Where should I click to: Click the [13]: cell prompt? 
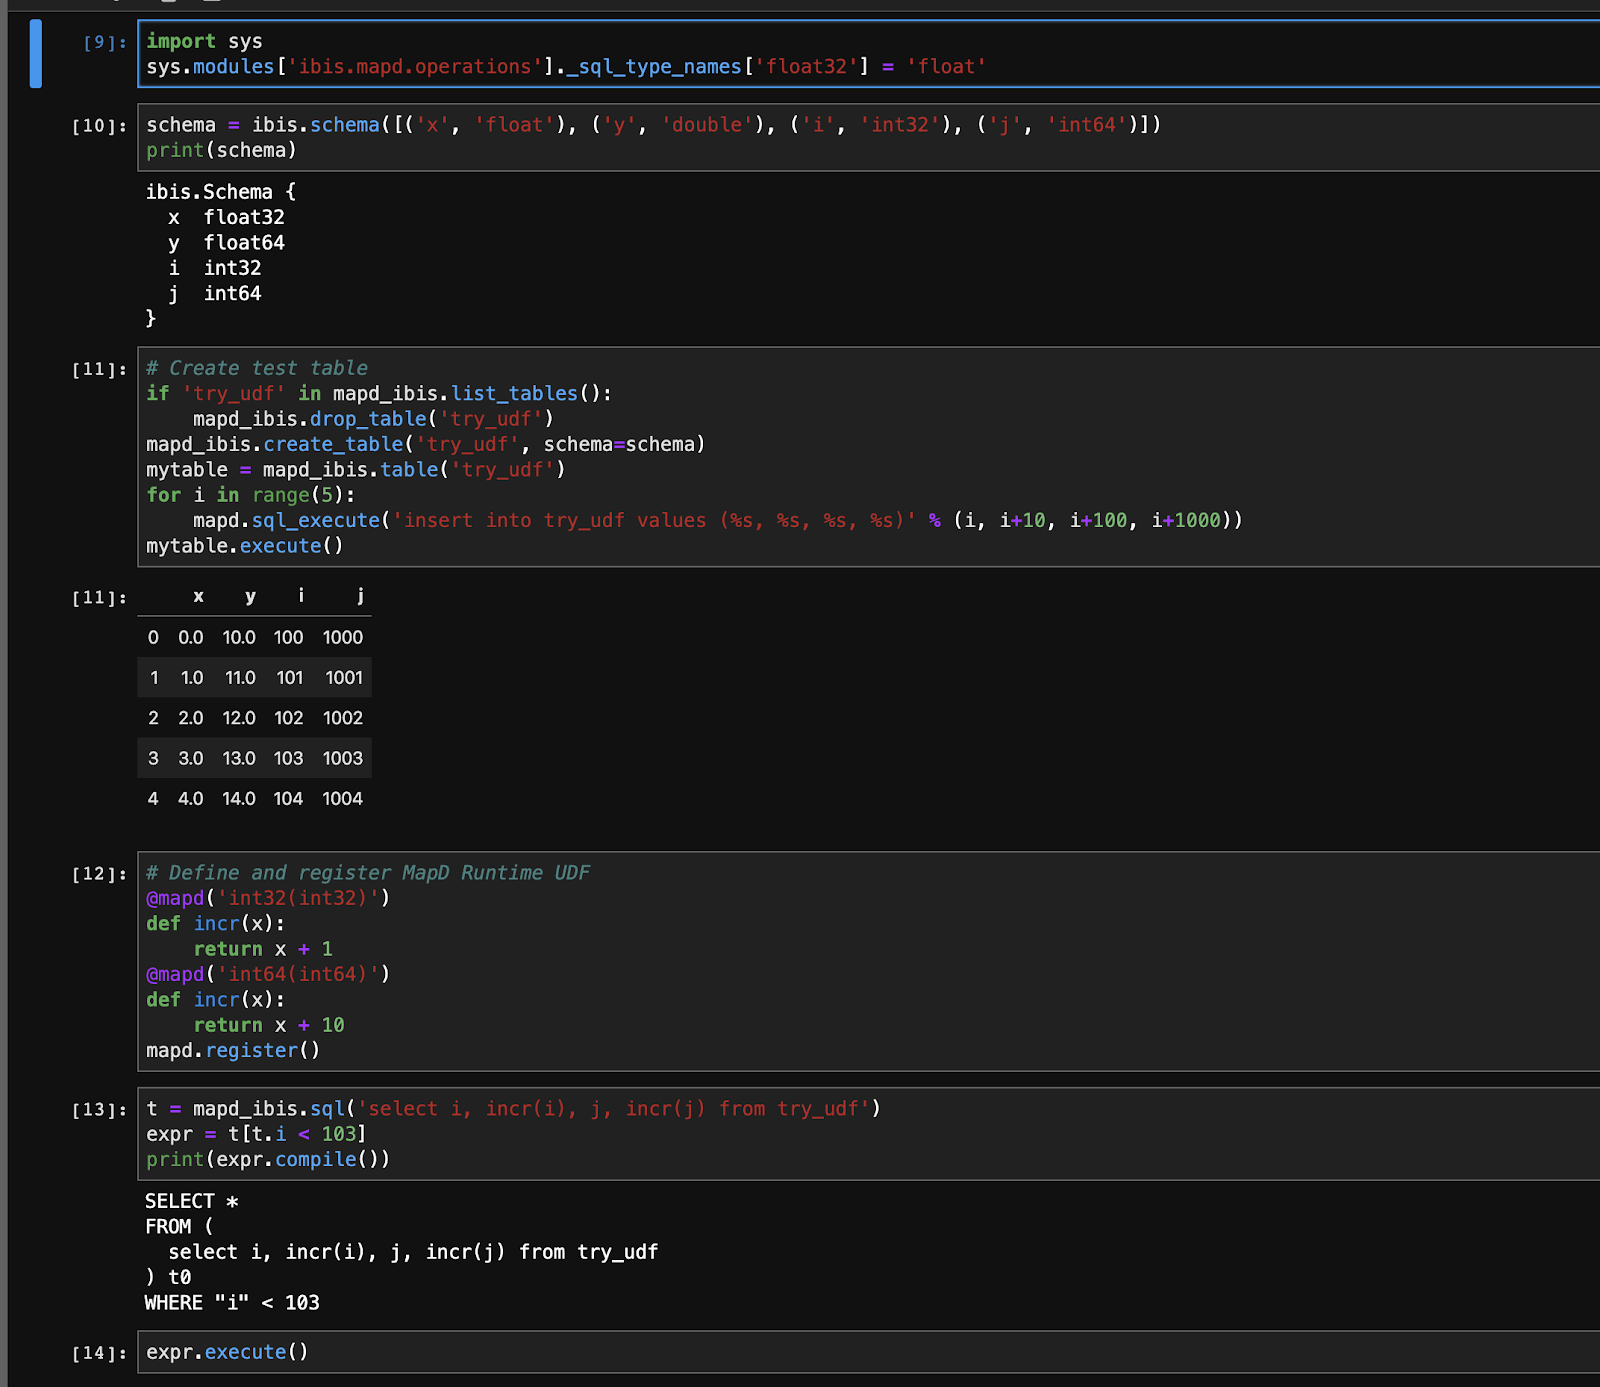tap(99, 1110)
